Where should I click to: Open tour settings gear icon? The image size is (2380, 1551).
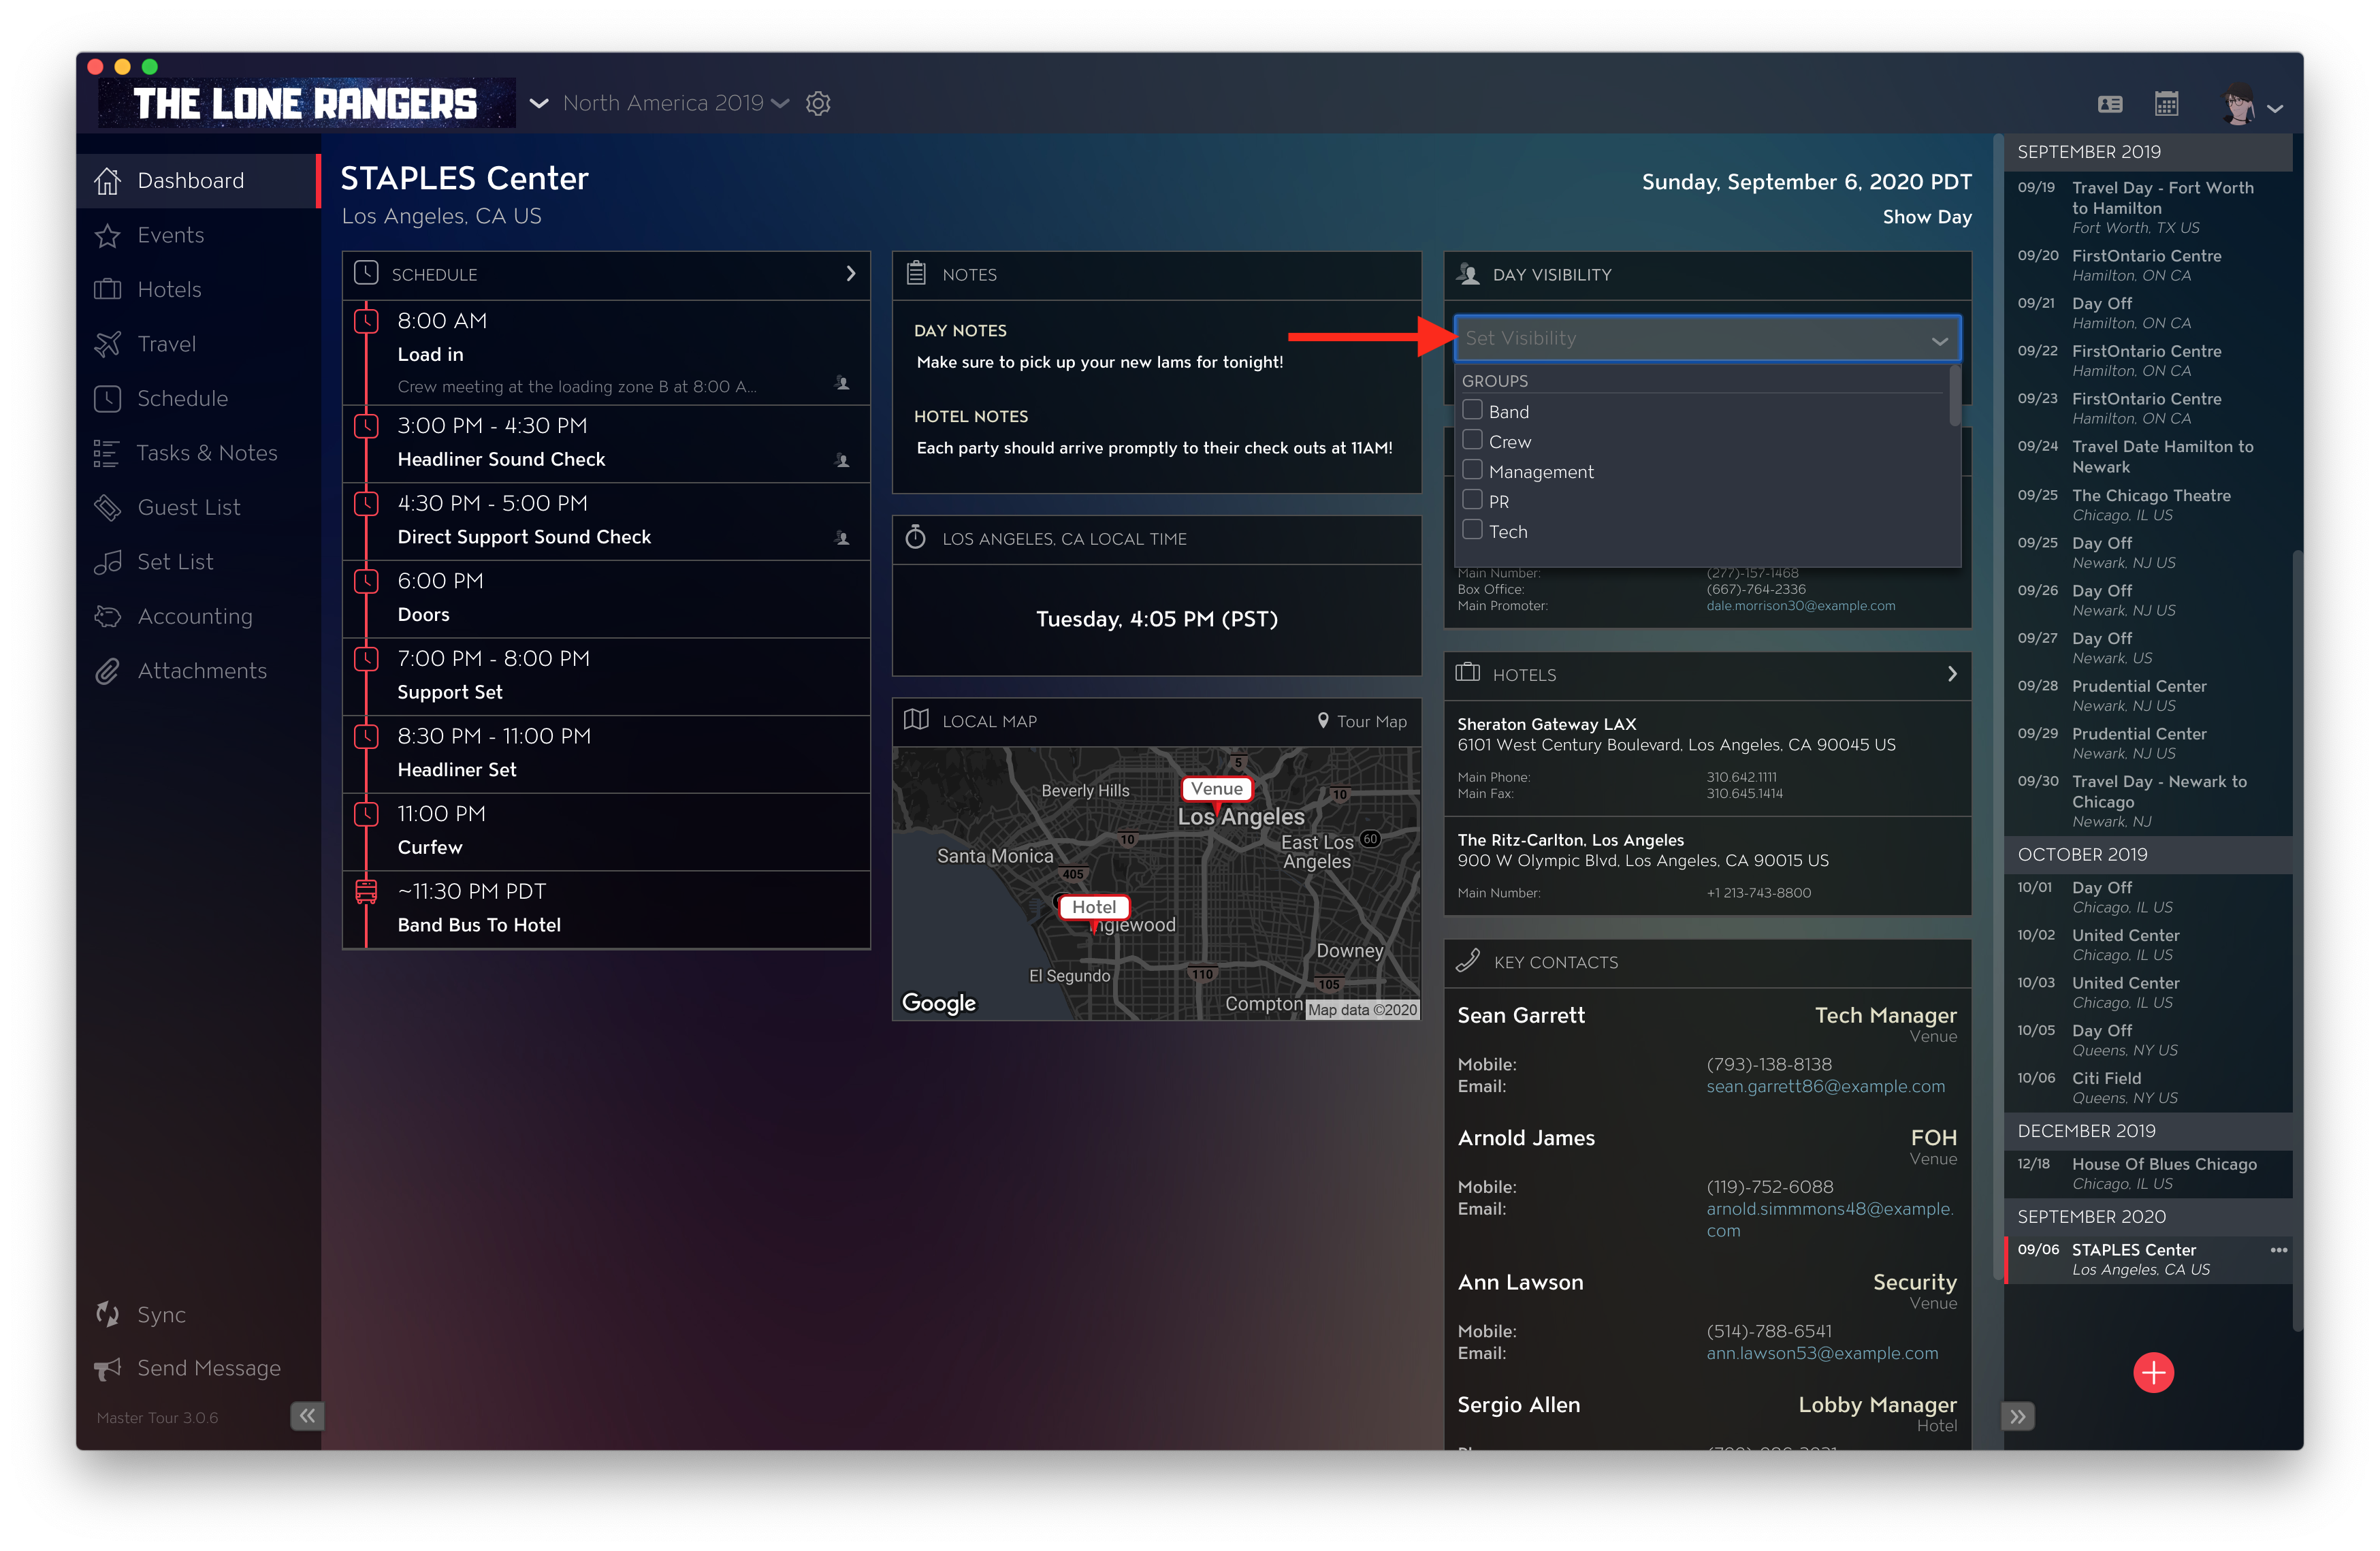click(x=818, y=103)
